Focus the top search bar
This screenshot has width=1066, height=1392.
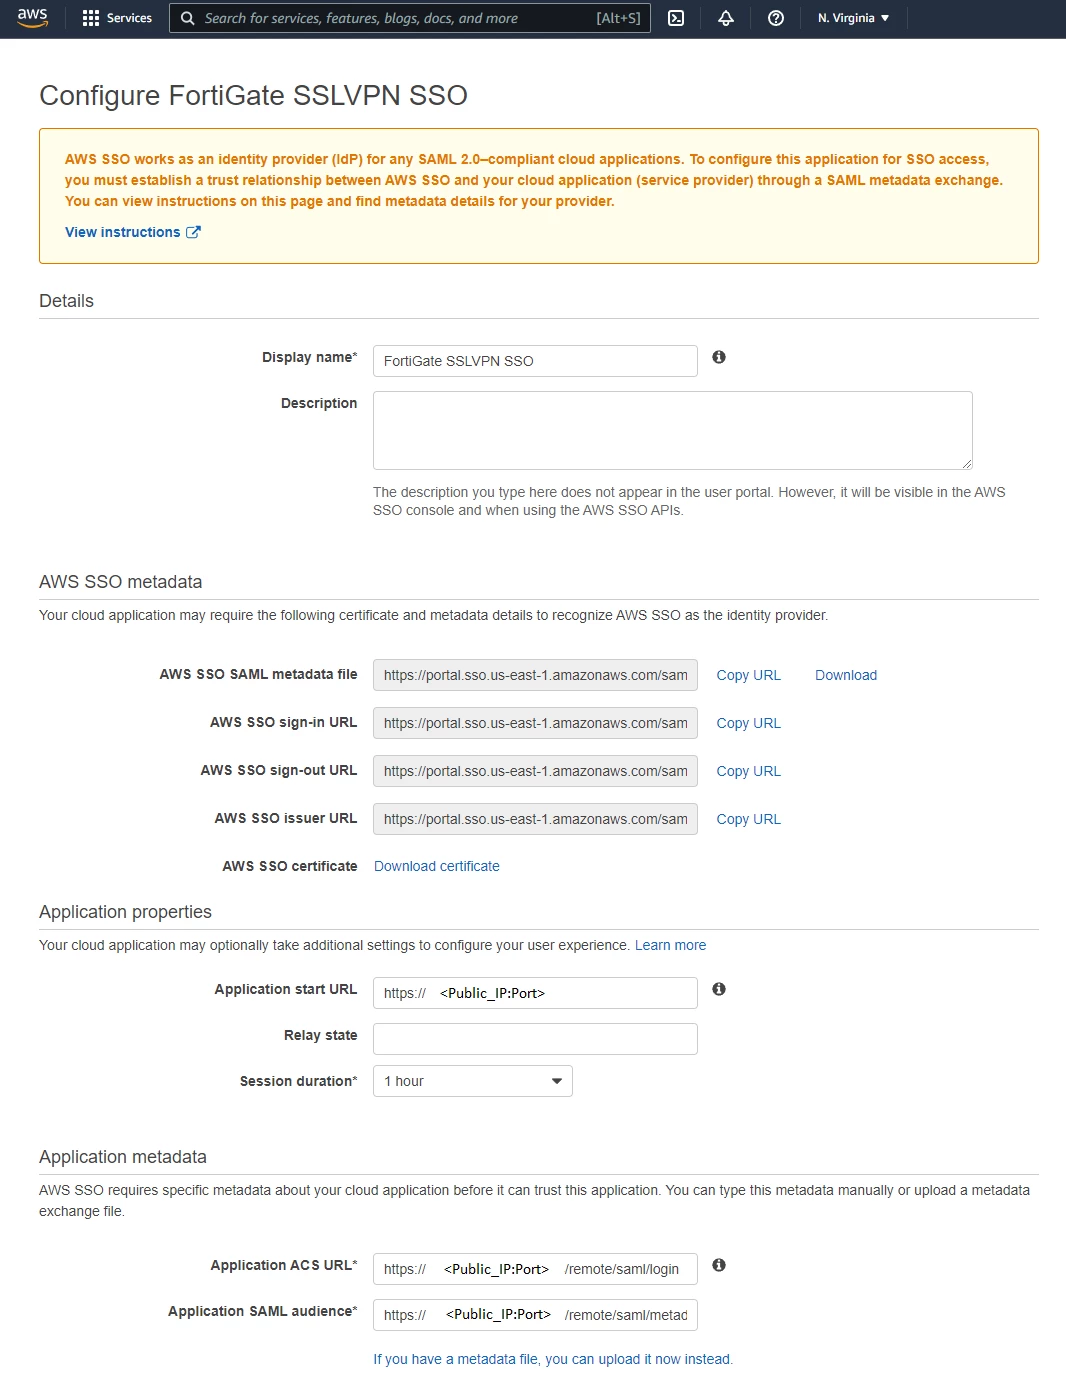point(410,18)
